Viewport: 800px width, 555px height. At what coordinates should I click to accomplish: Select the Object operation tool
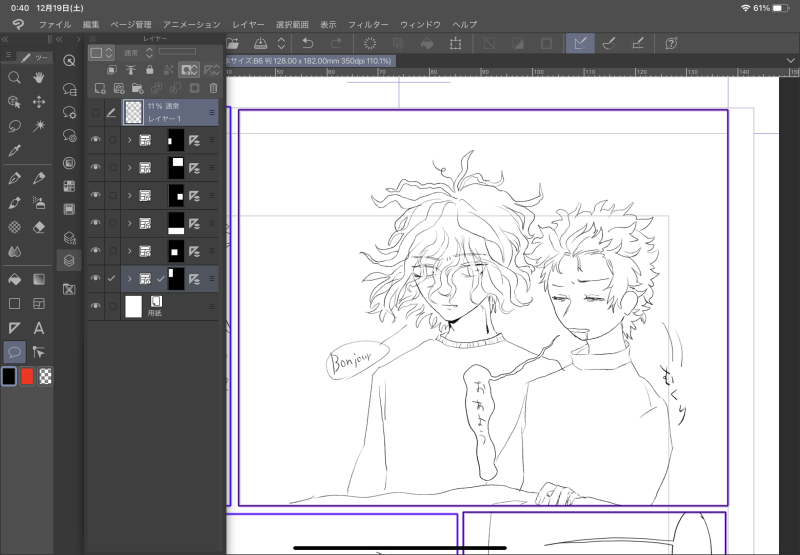tap(14, 102)
